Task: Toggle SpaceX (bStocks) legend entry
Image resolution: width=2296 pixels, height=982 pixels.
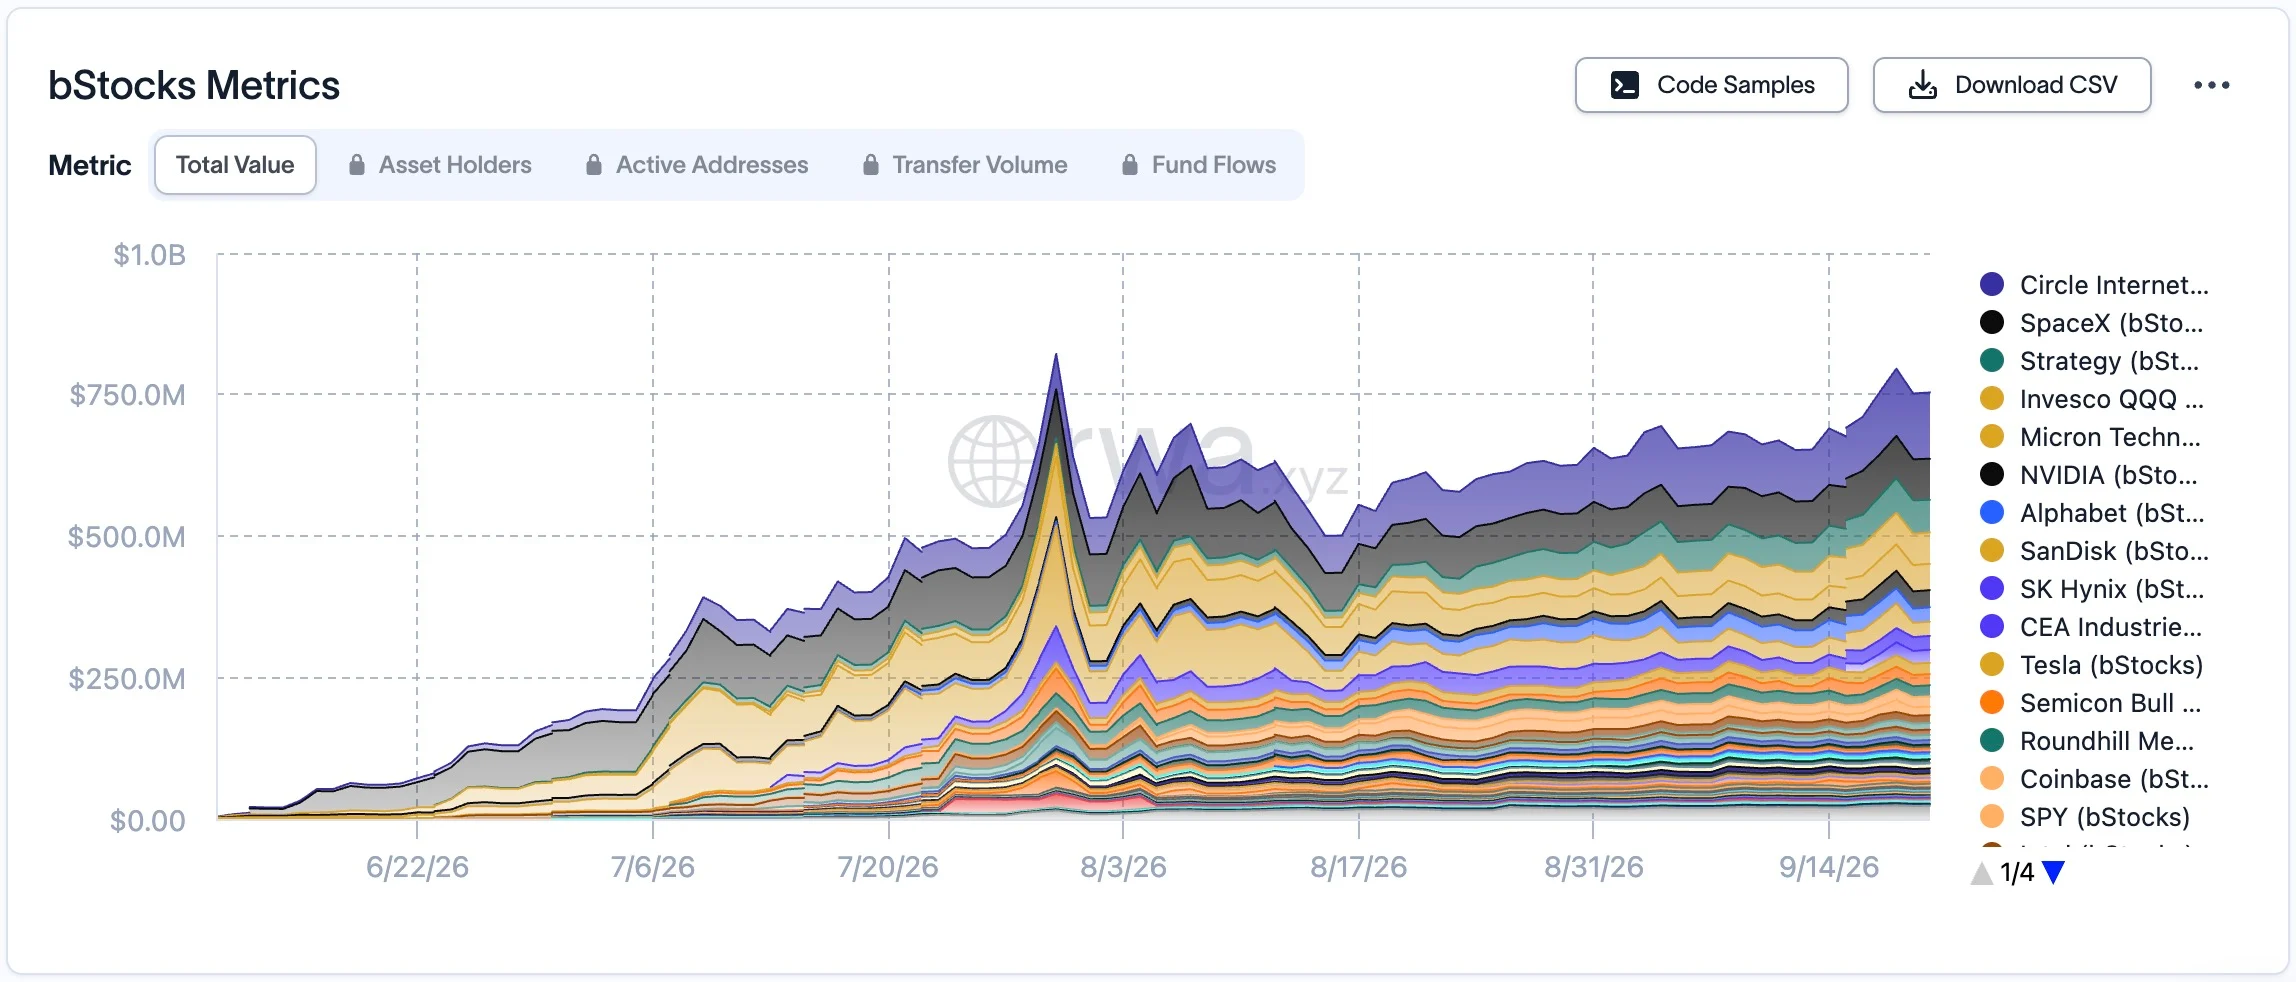Action: pyautogui.click(x=2091, y=323)
